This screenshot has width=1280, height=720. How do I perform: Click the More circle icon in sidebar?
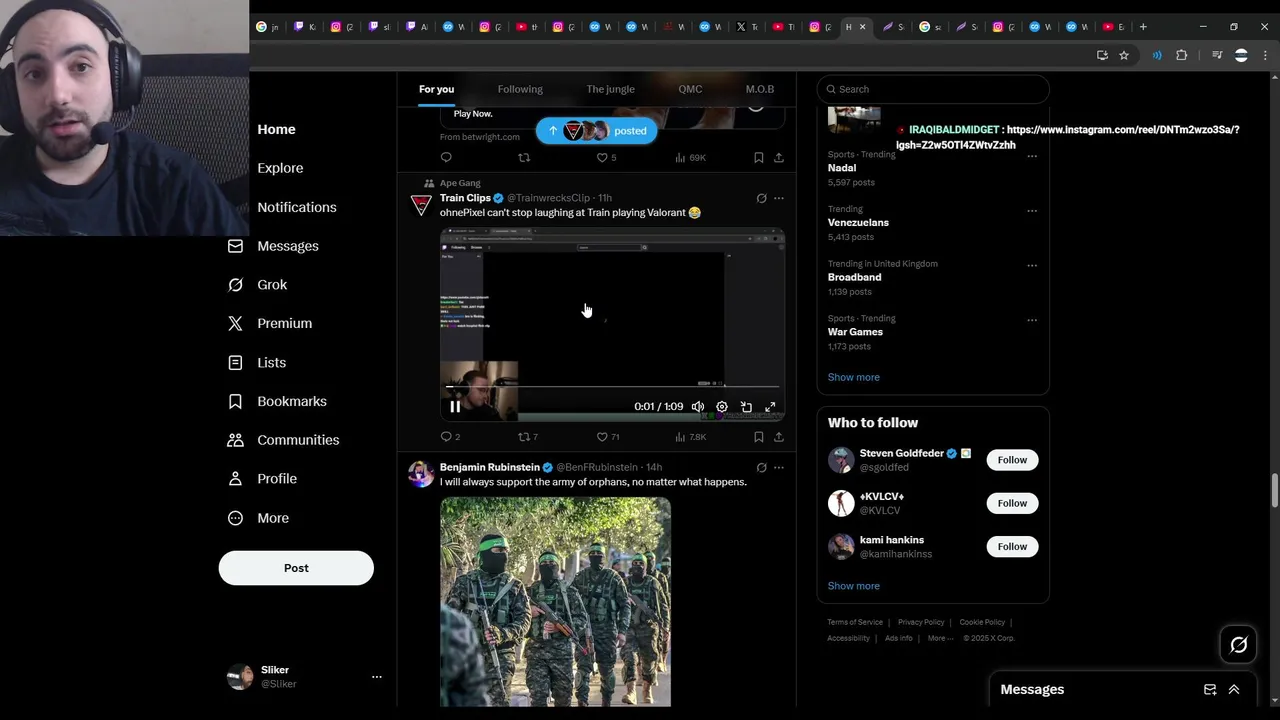(x=235, y=518)
